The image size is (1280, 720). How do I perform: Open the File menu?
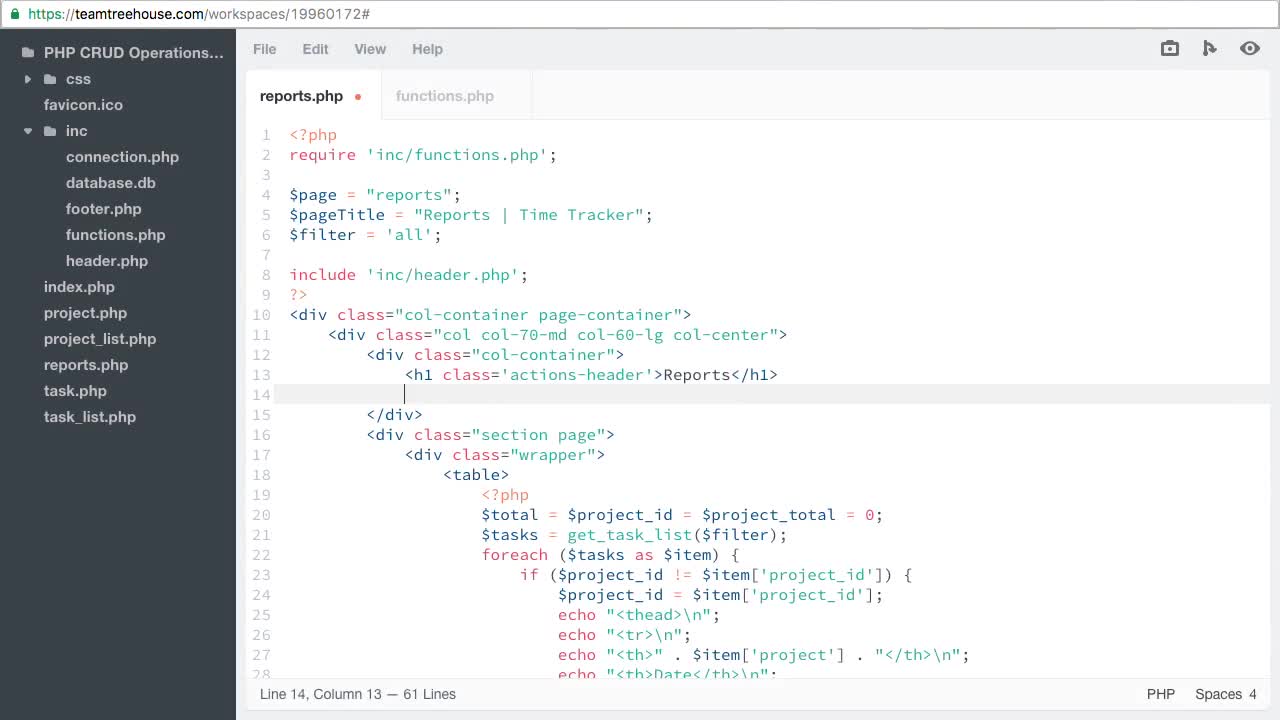264,49
